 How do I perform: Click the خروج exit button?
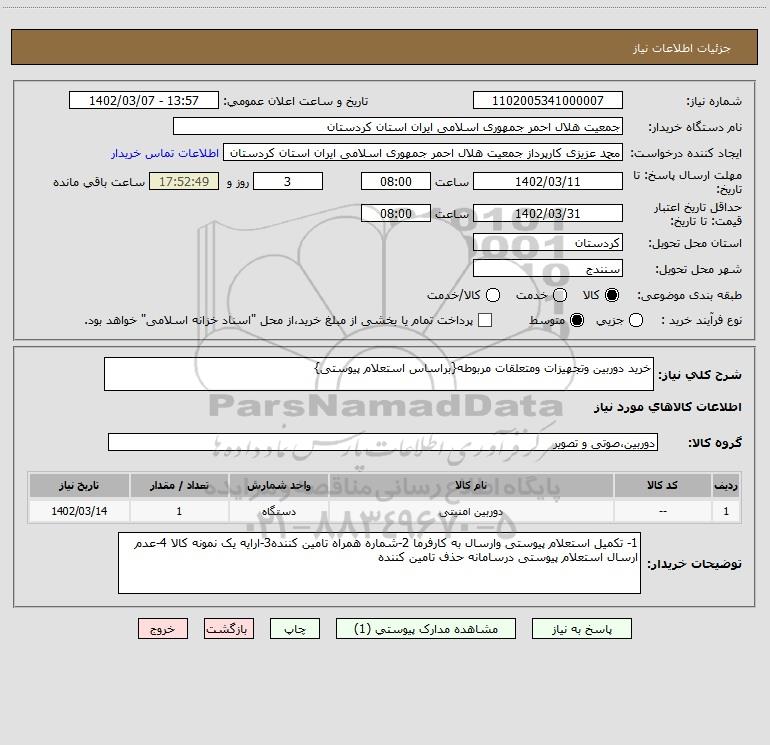click(163, 629)
